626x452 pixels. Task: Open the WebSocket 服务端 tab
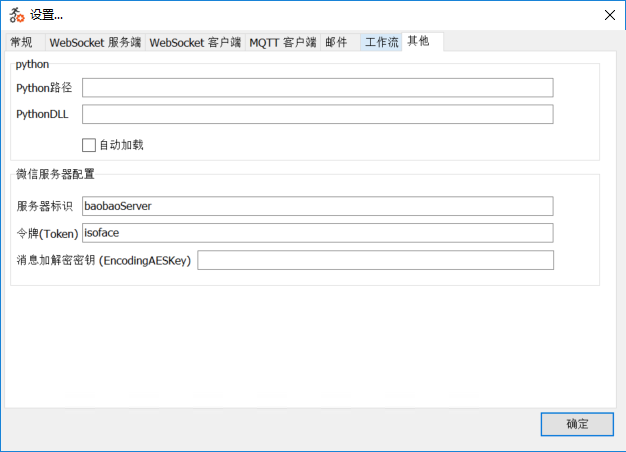pos(95,43)
